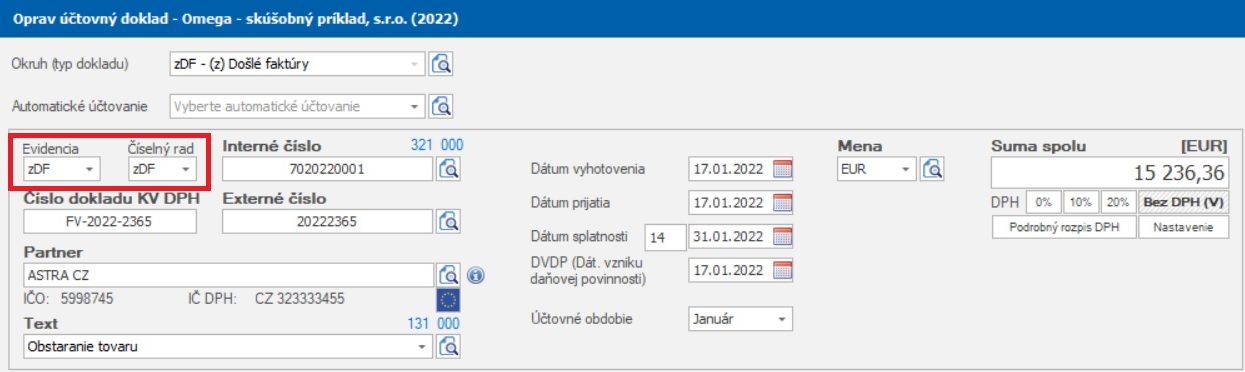1245x372 pixels.
Task: Click the Číslo dokladu KV DPH field
Action: [x=110, y=222]
